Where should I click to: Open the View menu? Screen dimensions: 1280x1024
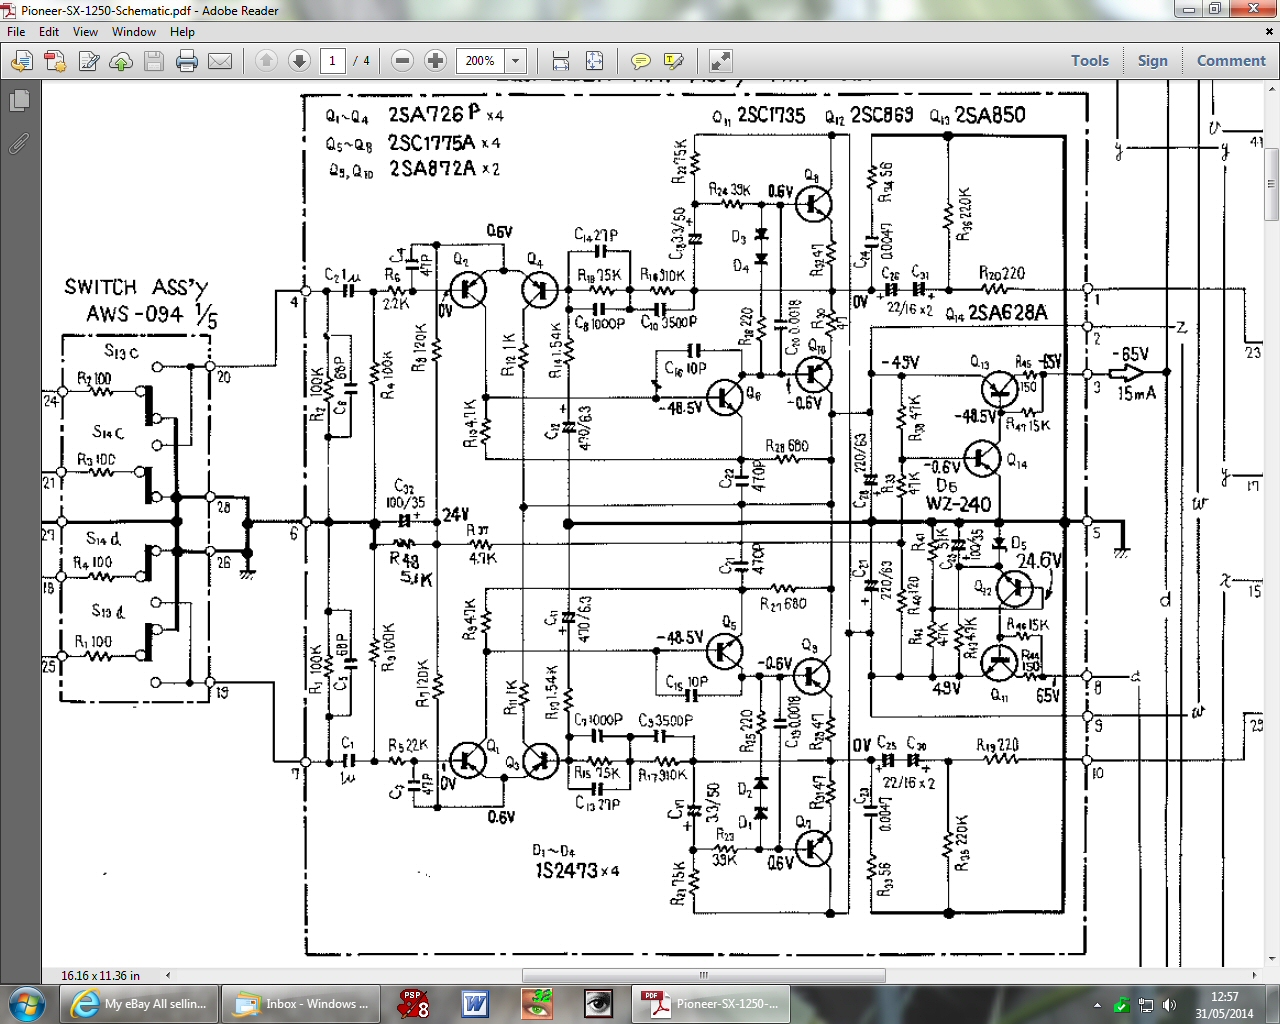pos(85,32)
